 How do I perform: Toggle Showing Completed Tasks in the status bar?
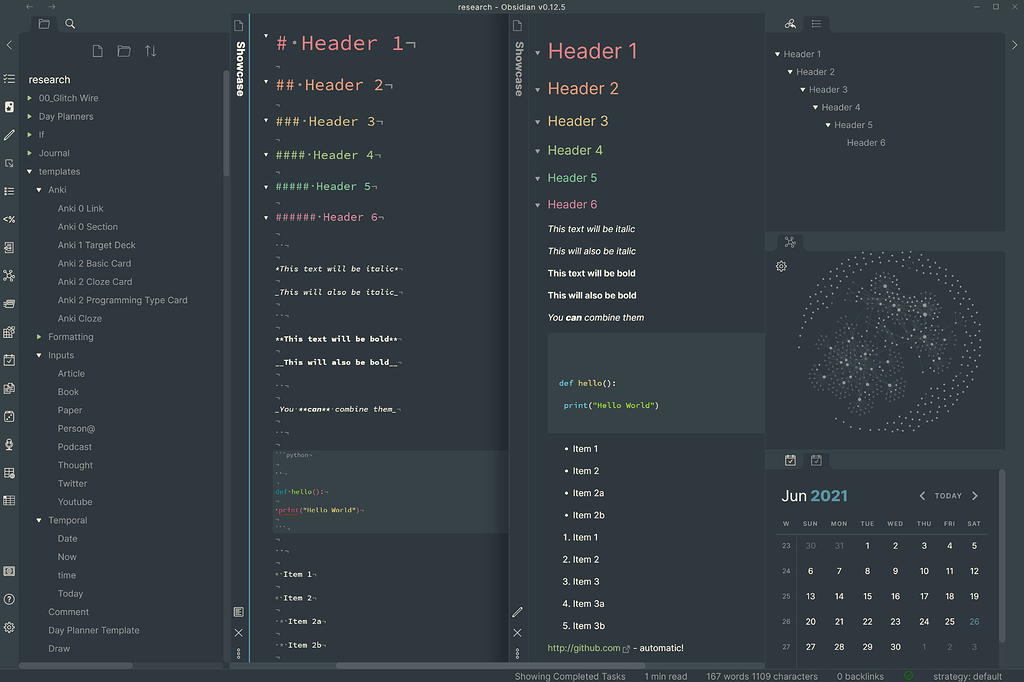[569, 676]
